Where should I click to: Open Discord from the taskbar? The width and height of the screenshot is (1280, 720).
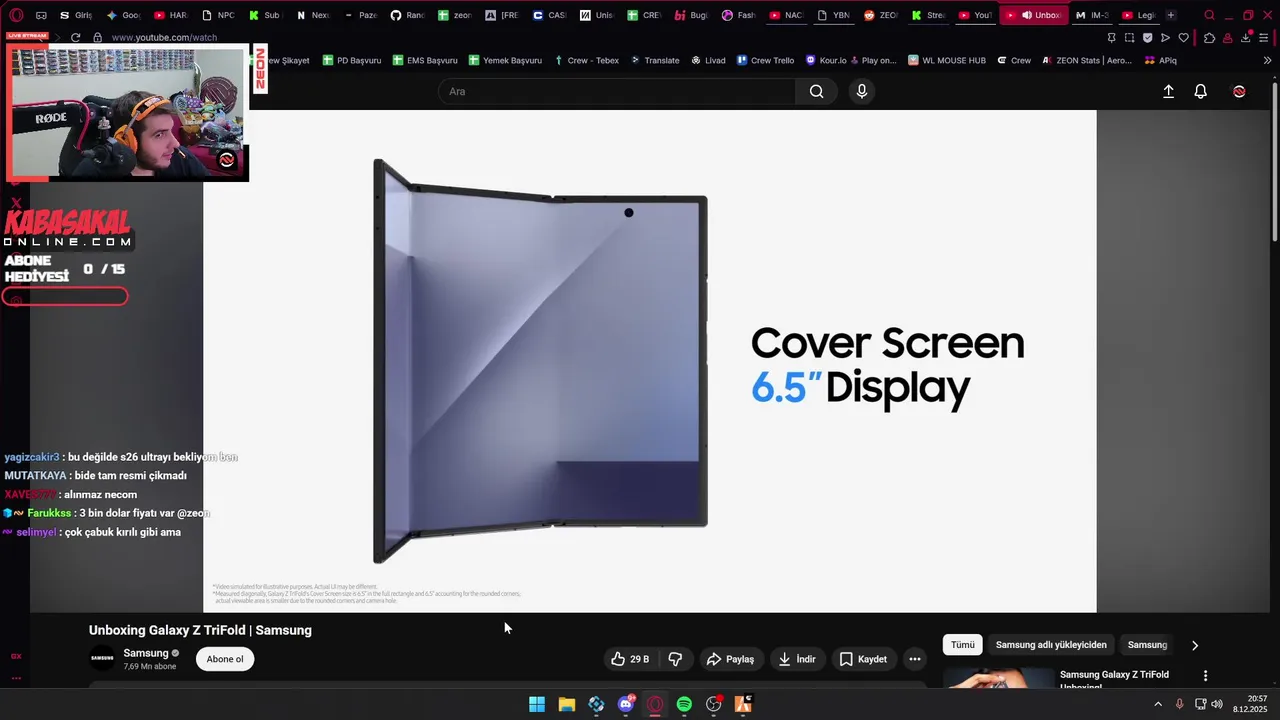626,704
